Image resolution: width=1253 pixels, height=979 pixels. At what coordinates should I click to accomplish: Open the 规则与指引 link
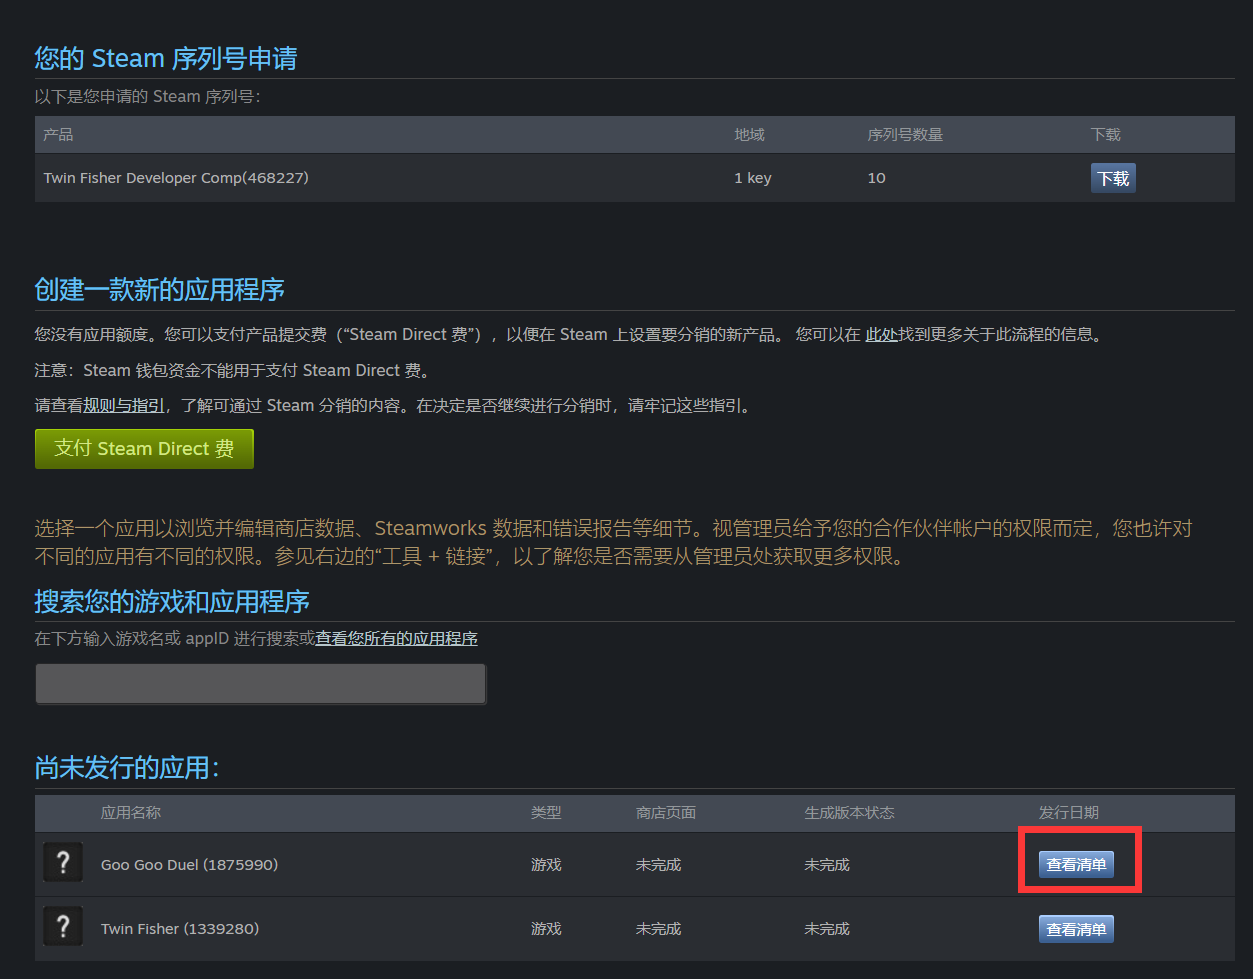click(124, 406)
